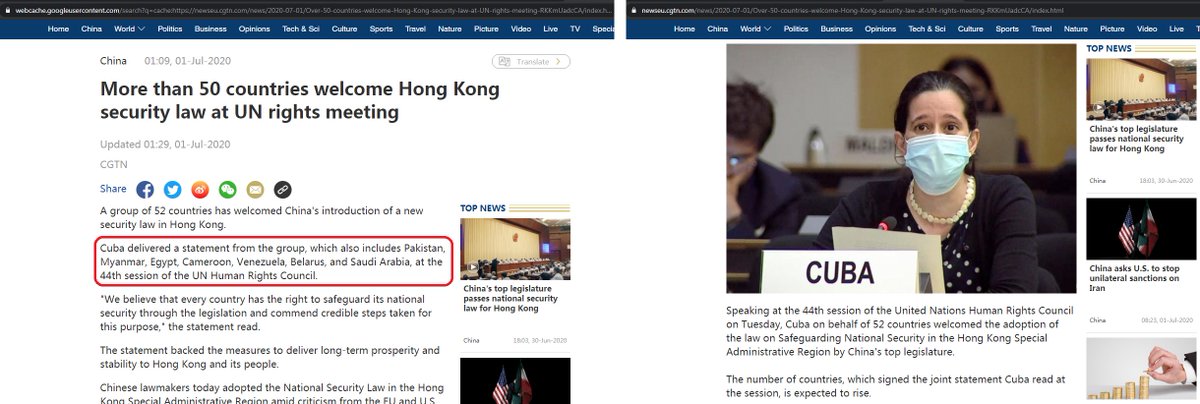Open Travel in right window navigation
Screen dimensions: 1200x404
1042,29
